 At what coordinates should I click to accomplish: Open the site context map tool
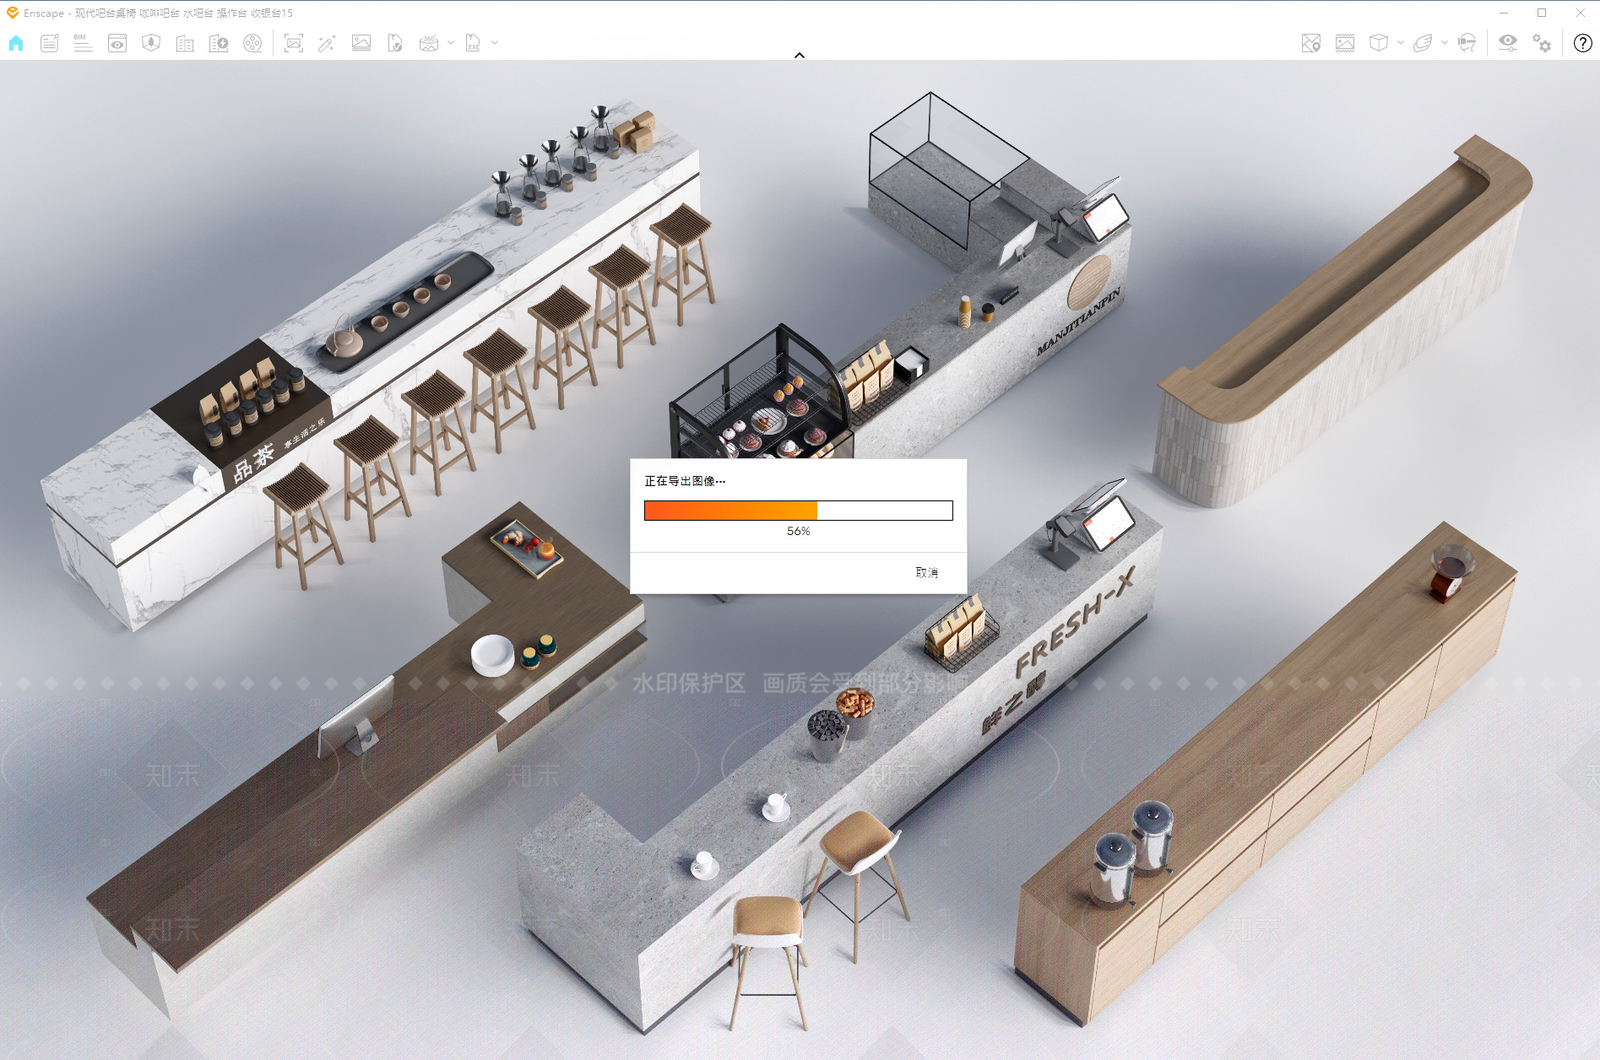(x=151, y=43)
